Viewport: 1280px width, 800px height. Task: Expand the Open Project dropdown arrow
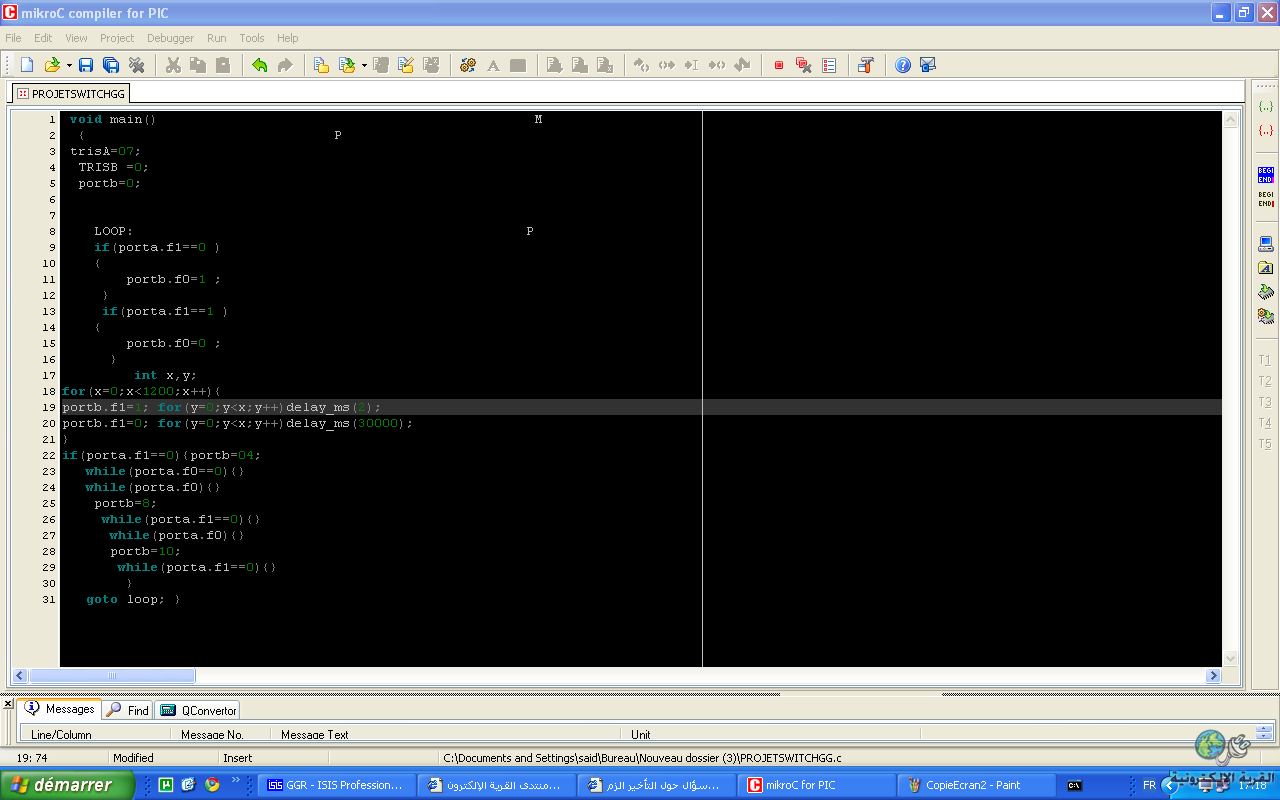(364, 65)
